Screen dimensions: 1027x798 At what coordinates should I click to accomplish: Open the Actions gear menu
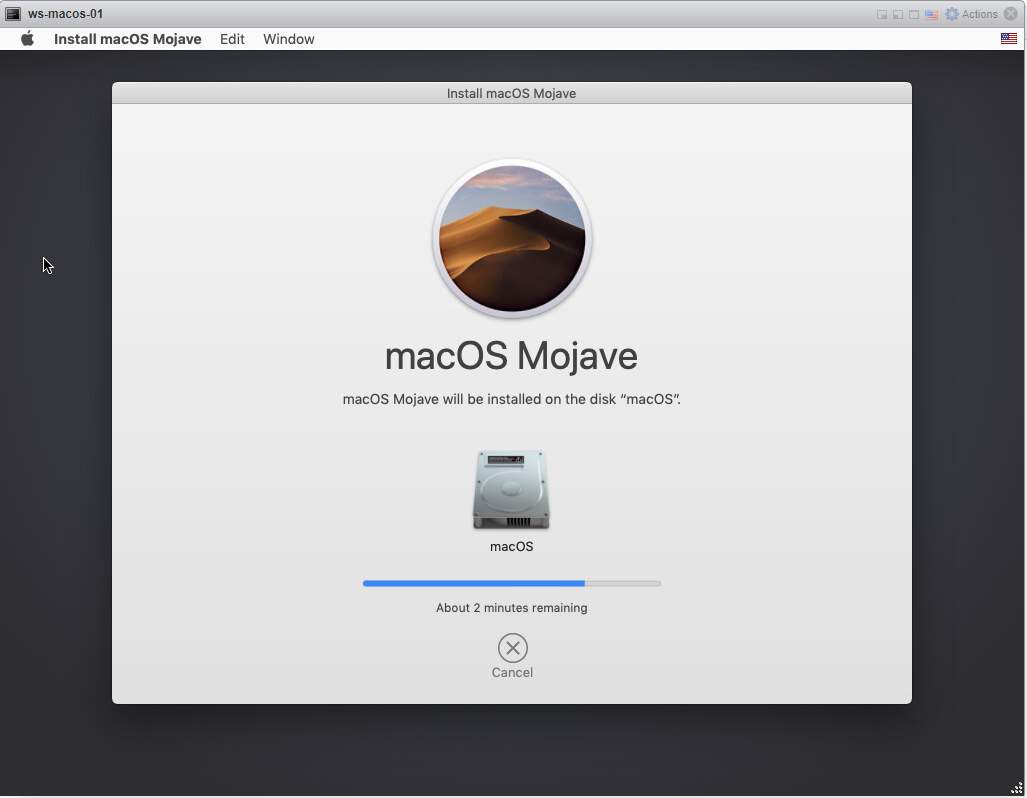point(971,14)
